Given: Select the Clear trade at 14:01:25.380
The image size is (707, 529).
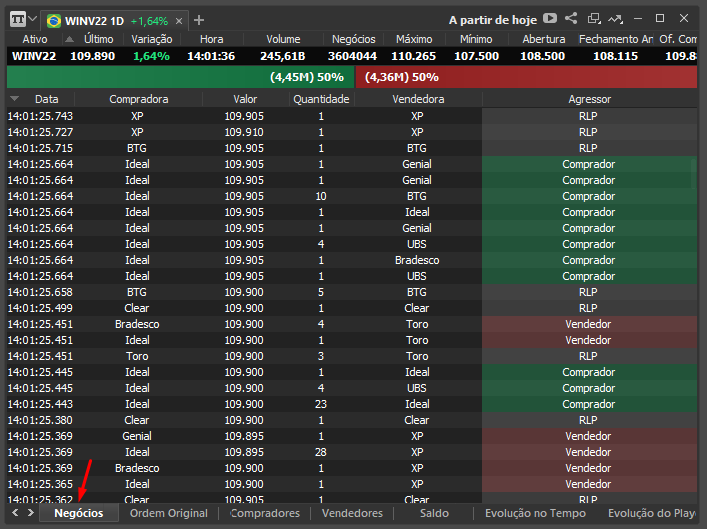Looking at the screenshot, I should click(x=352, y=420).
